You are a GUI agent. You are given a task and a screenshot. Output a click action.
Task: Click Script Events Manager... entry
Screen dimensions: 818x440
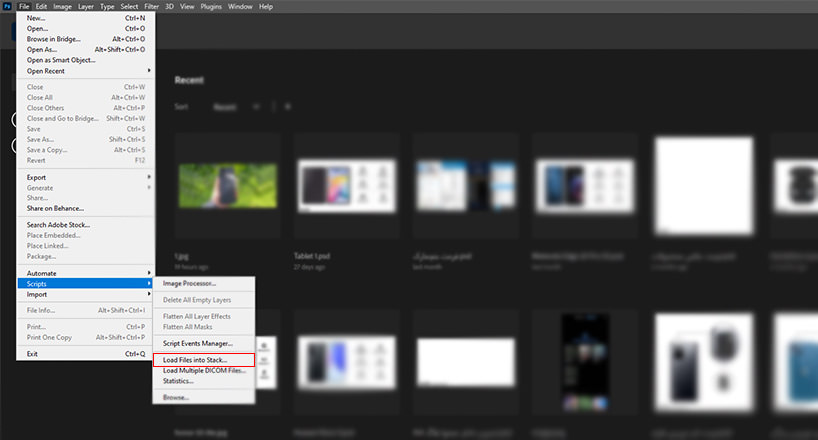click(x=203, y=343)
